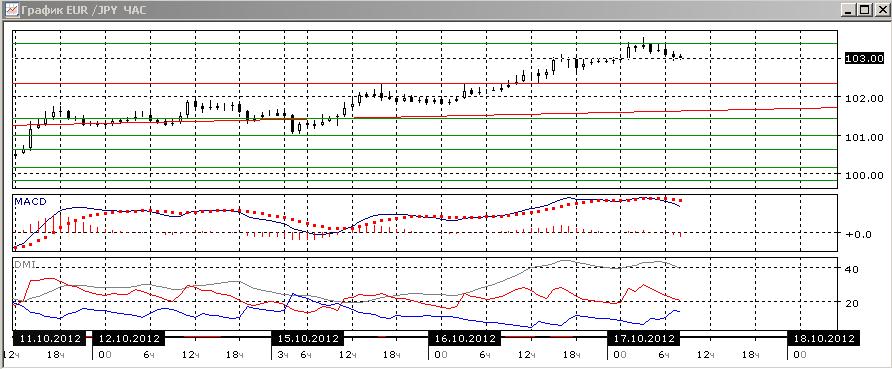Select the 12.10.2012 date marker

[128, 338]
